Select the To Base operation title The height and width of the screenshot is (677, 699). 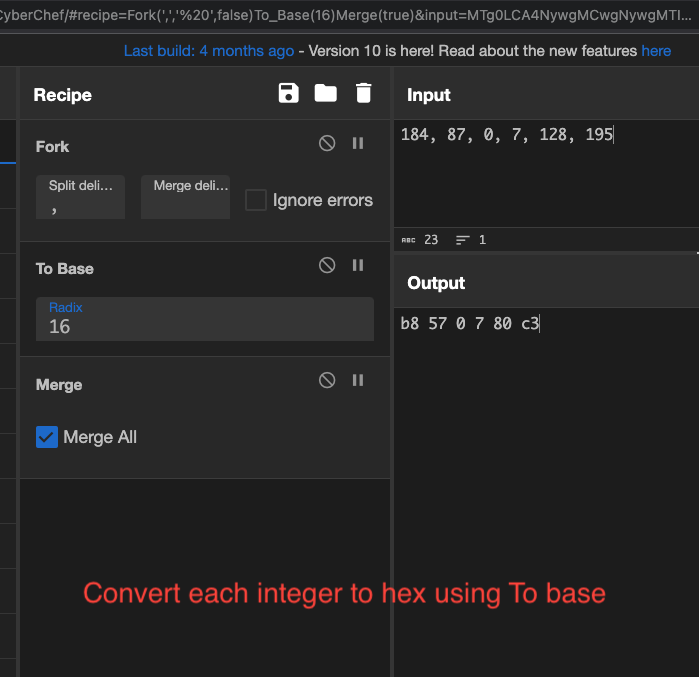point(65,269)
